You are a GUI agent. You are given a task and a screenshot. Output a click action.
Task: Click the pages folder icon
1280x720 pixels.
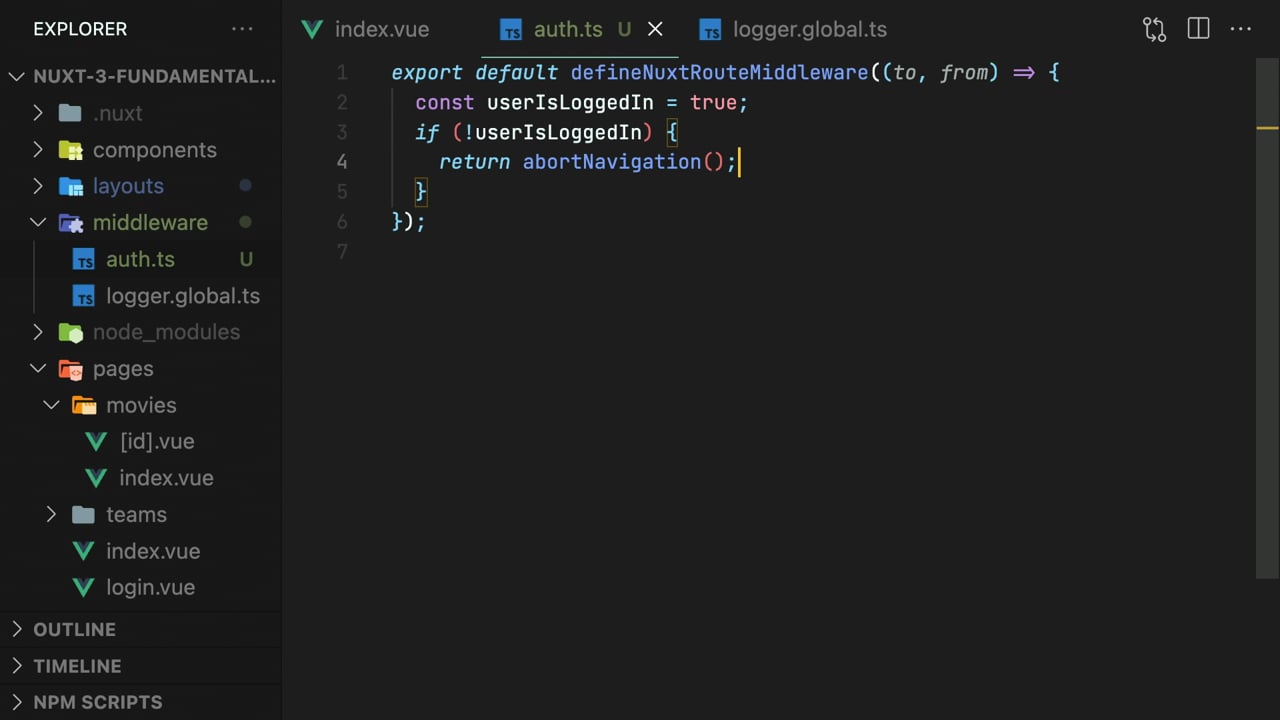(70, 368)
